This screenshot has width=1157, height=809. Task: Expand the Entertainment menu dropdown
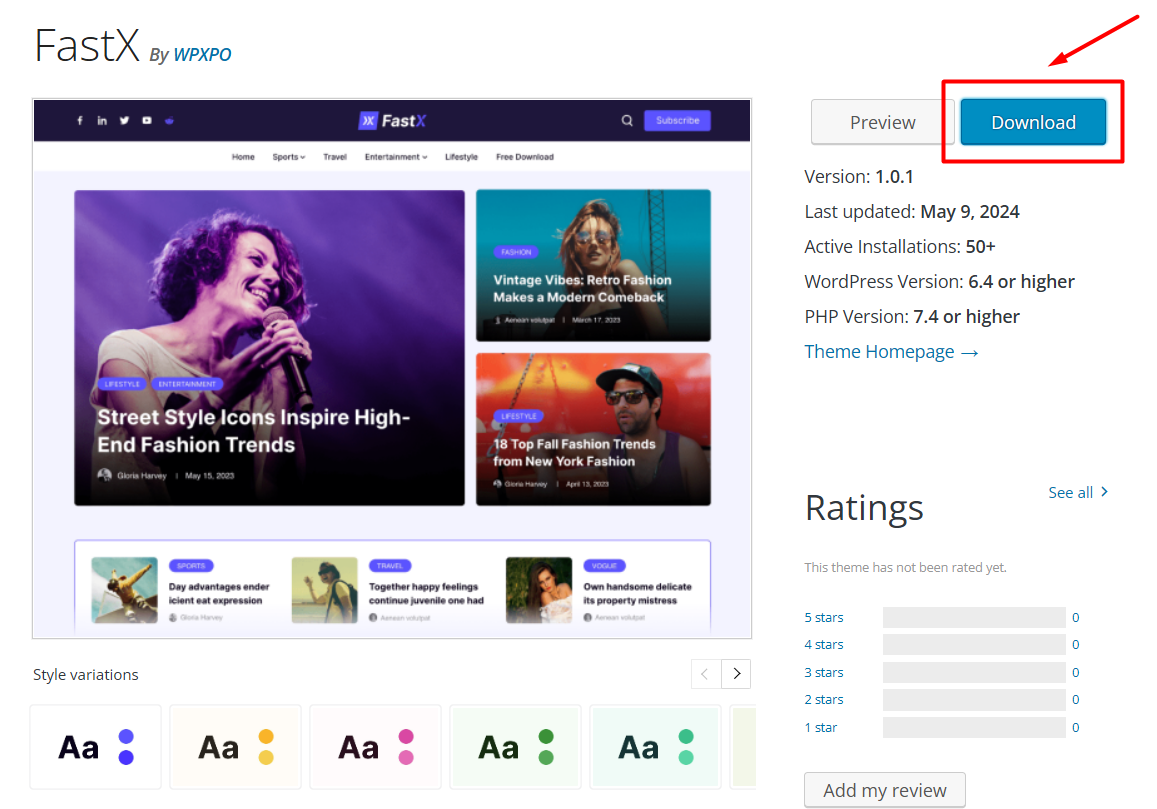pyautogui.click(x=396, y=156)
